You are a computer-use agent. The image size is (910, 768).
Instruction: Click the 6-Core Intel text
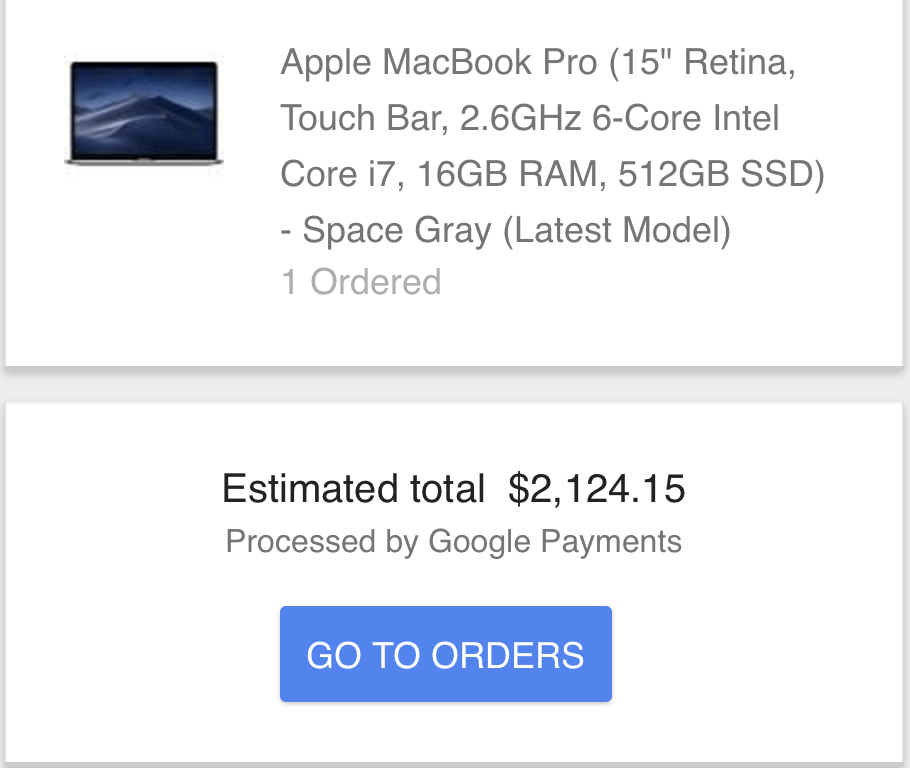pos(685,118)
